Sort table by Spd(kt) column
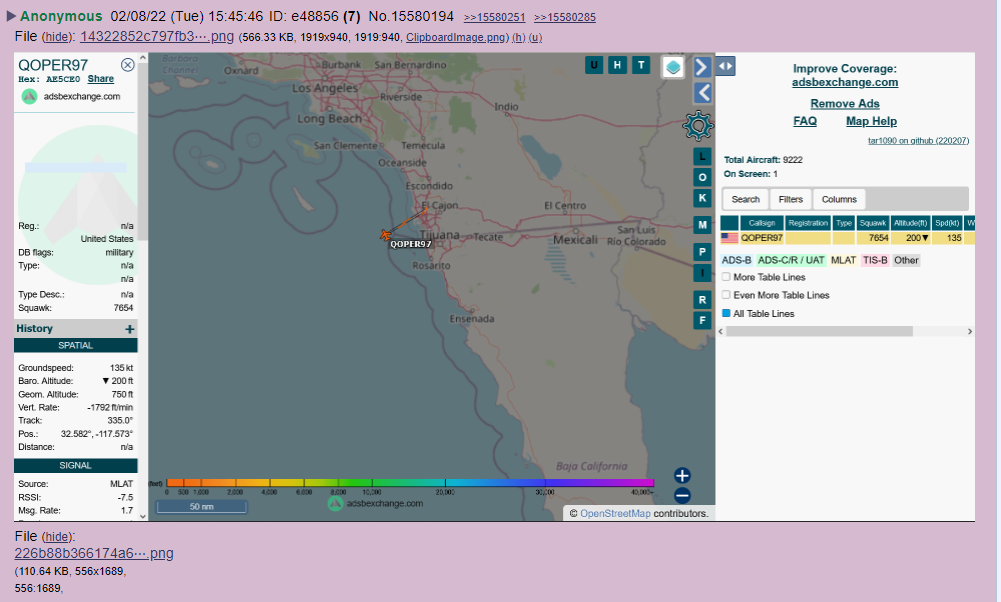1001x602 pixels. [947, 223]
